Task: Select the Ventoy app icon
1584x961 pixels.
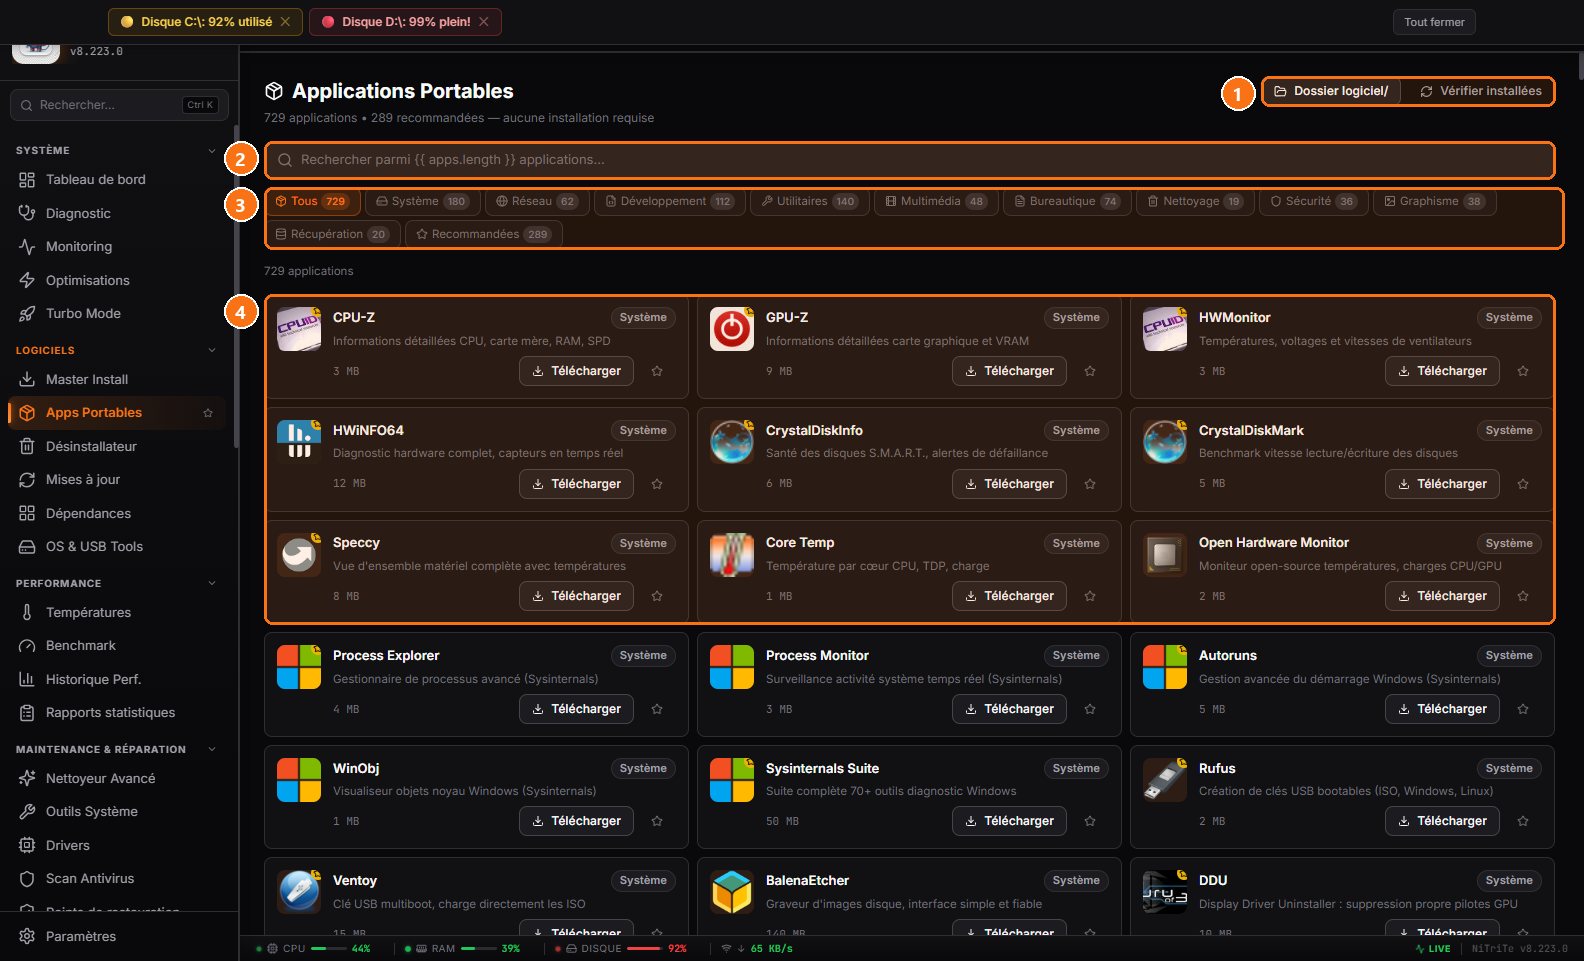Action: 299,892
